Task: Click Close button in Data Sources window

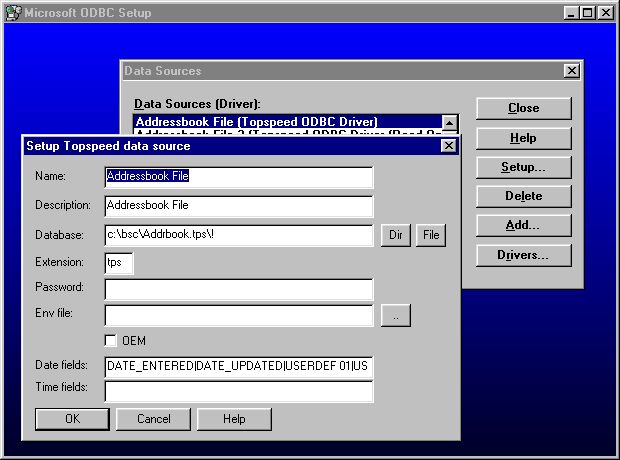Action: (524, 108)
